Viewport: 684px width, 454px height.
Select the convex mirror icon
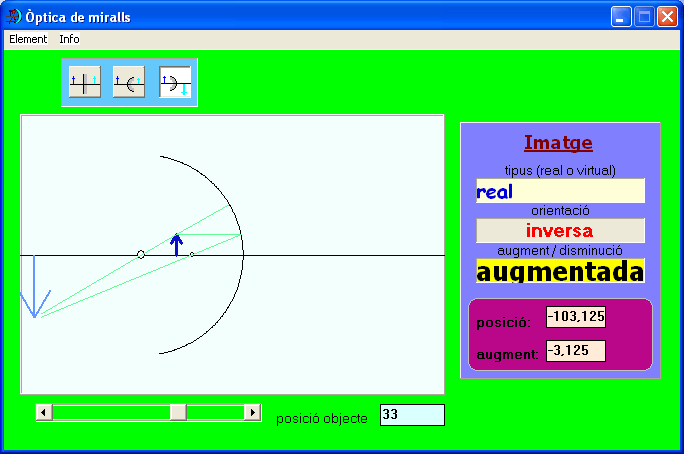pos(129,82)
